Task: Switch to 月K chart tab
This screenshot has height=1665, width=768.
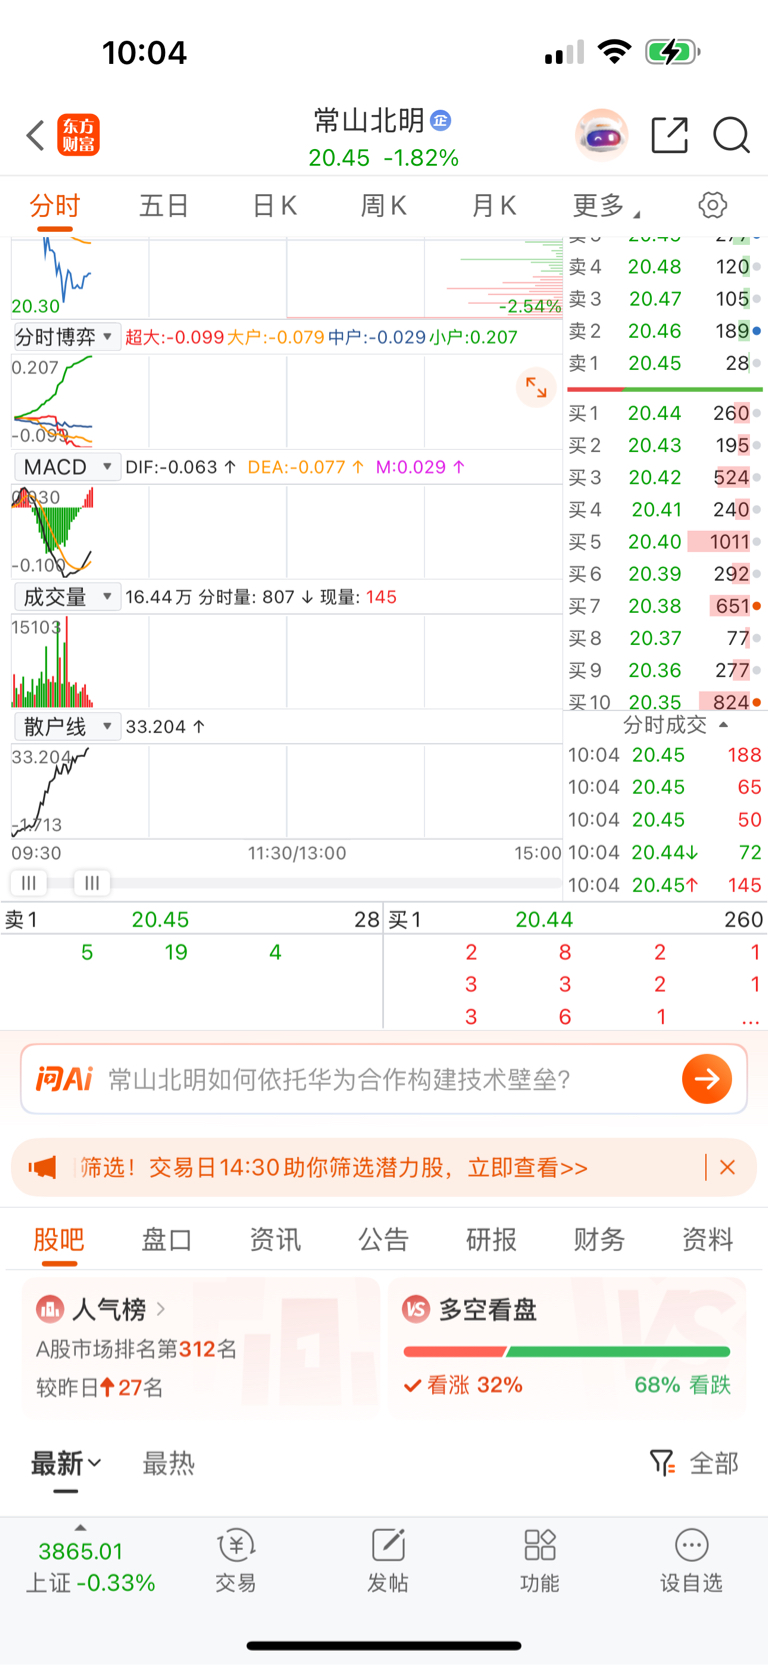Action: [x=493, y=206]
